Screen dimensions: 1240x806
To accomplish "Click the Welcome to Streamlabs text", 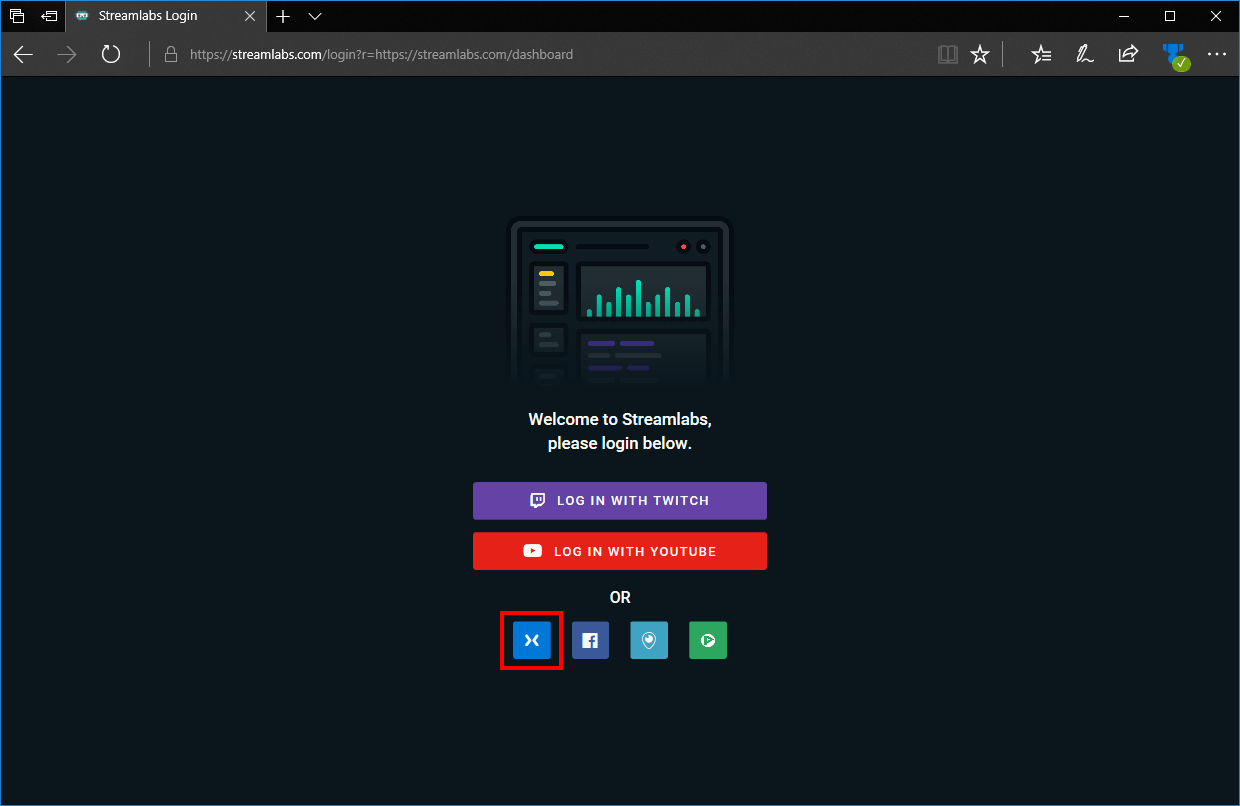I will click(x=620, y=419).
